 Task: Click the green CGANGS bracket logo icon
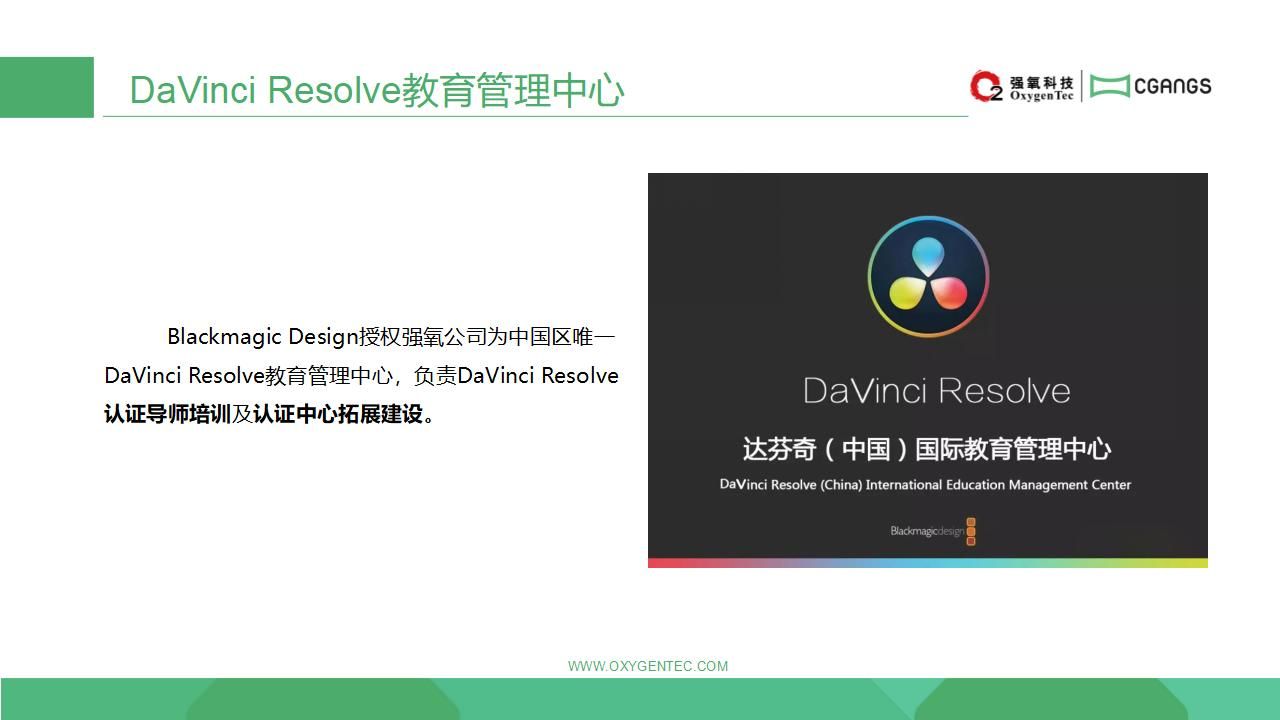point(1109,86)
